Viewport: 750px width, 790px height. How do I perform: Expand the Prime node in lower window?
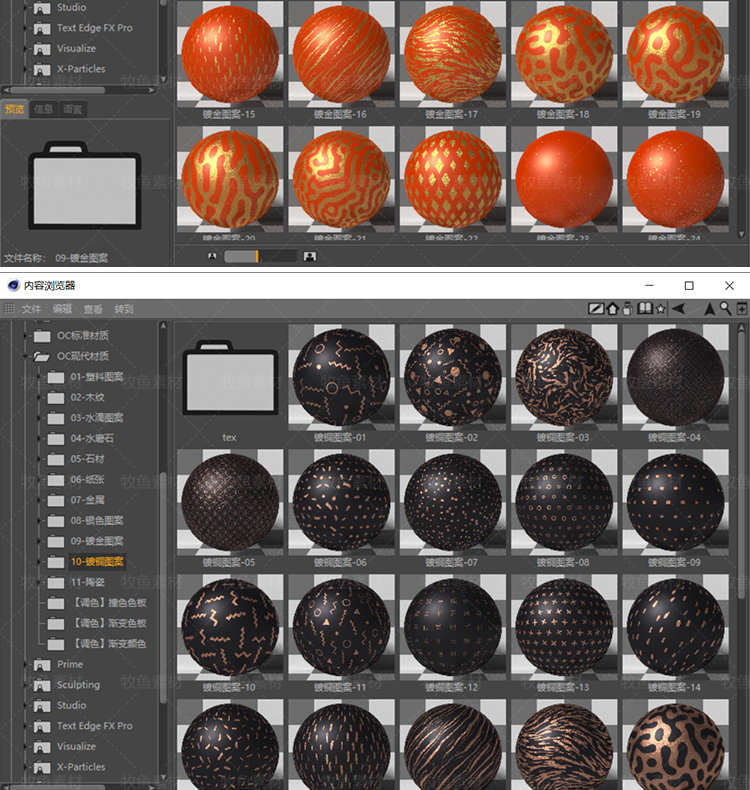25,665
